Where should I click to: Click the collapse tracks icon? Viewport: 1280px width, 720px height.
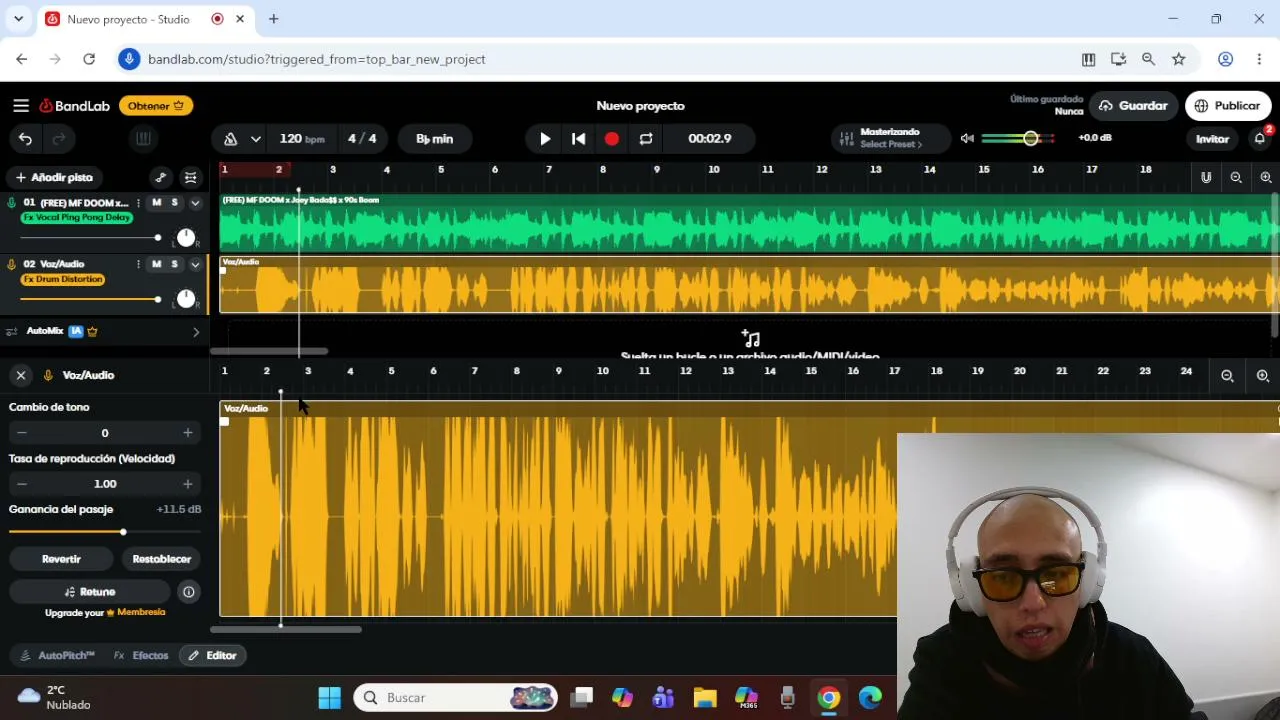tap(191, 177)
